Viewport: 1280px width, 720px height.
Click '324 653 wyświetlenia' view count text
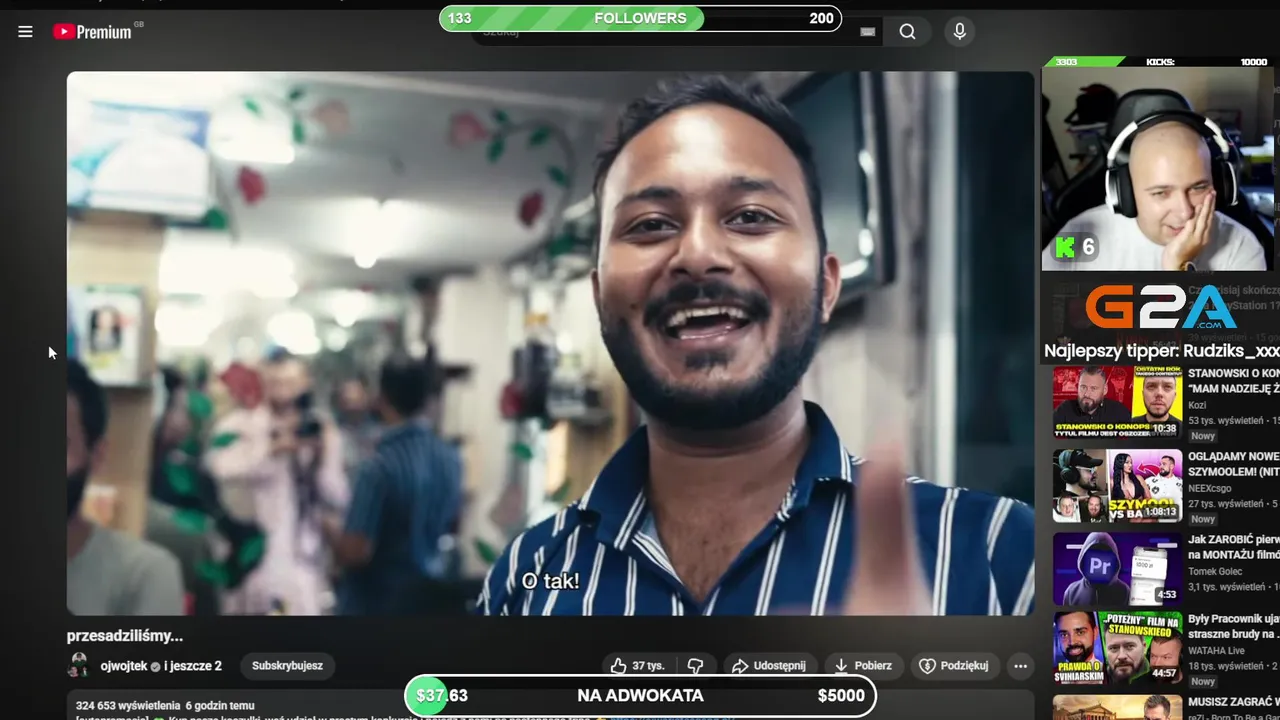pyautogui.click(x=127, y=705)
